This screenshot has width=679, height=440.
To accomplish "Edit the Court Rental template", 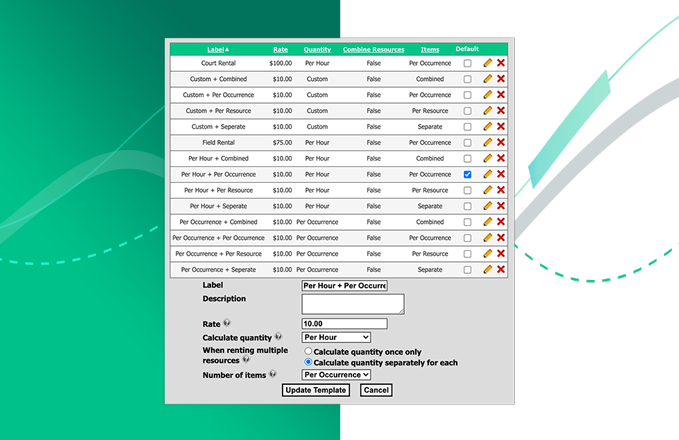I will [488, 63].
